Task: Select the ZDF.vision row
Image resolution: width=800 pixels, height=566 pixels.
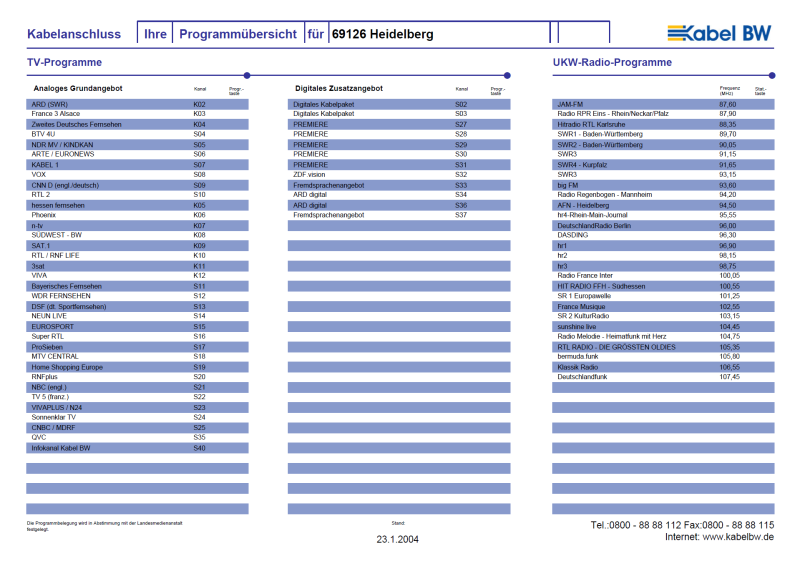Action: pyautogui.click(x=399, y=175)
